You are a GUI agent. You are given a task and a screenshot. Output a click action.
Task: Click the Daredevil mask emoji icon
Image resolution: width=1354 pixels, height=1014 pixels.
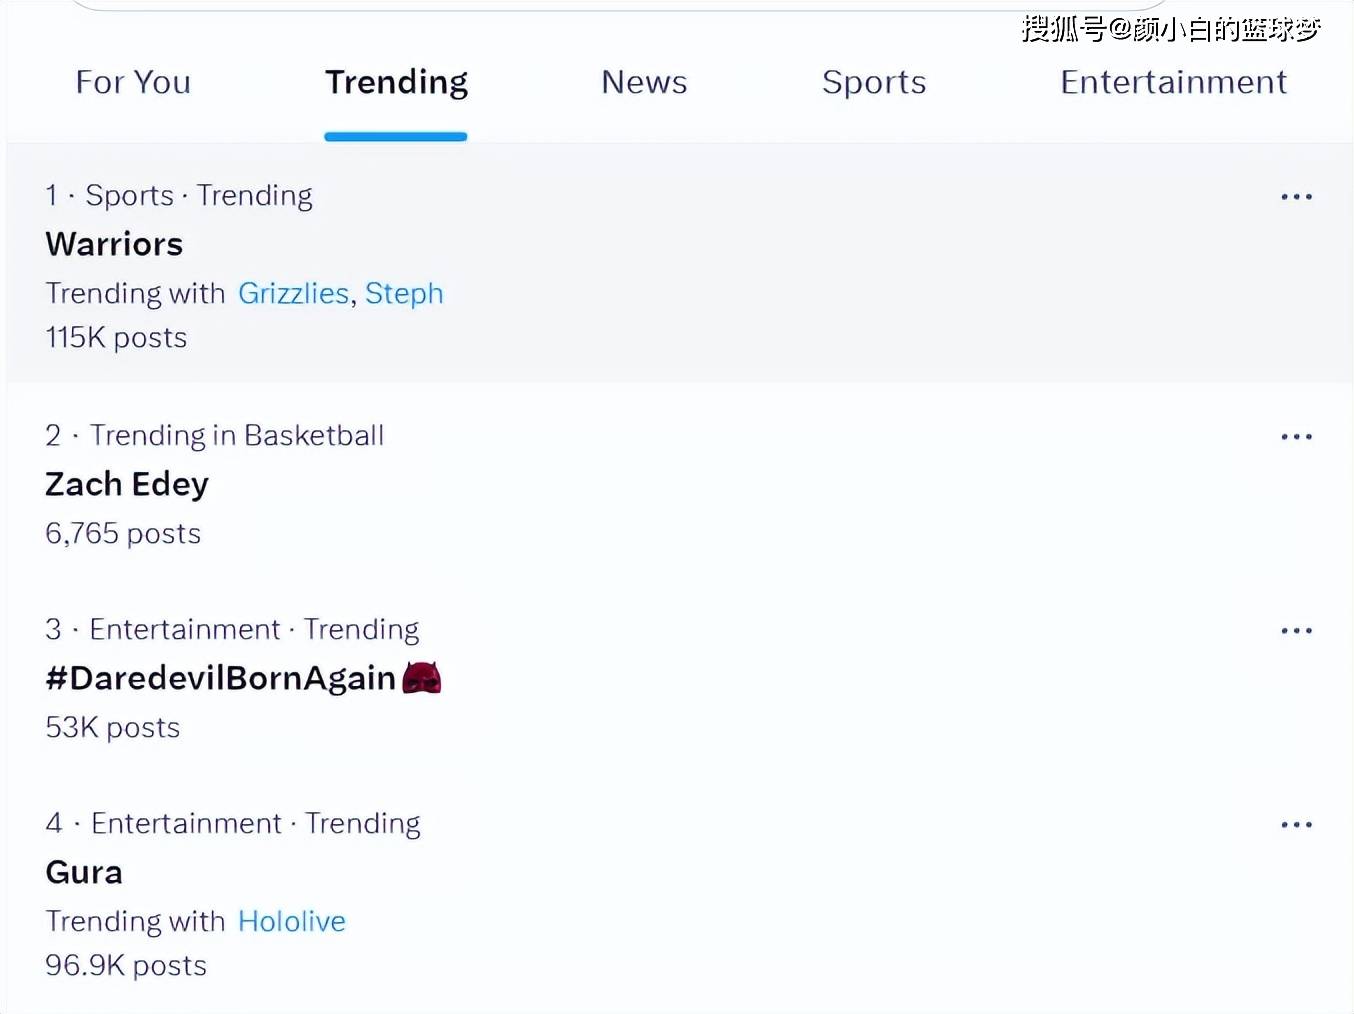coord(422,678)
